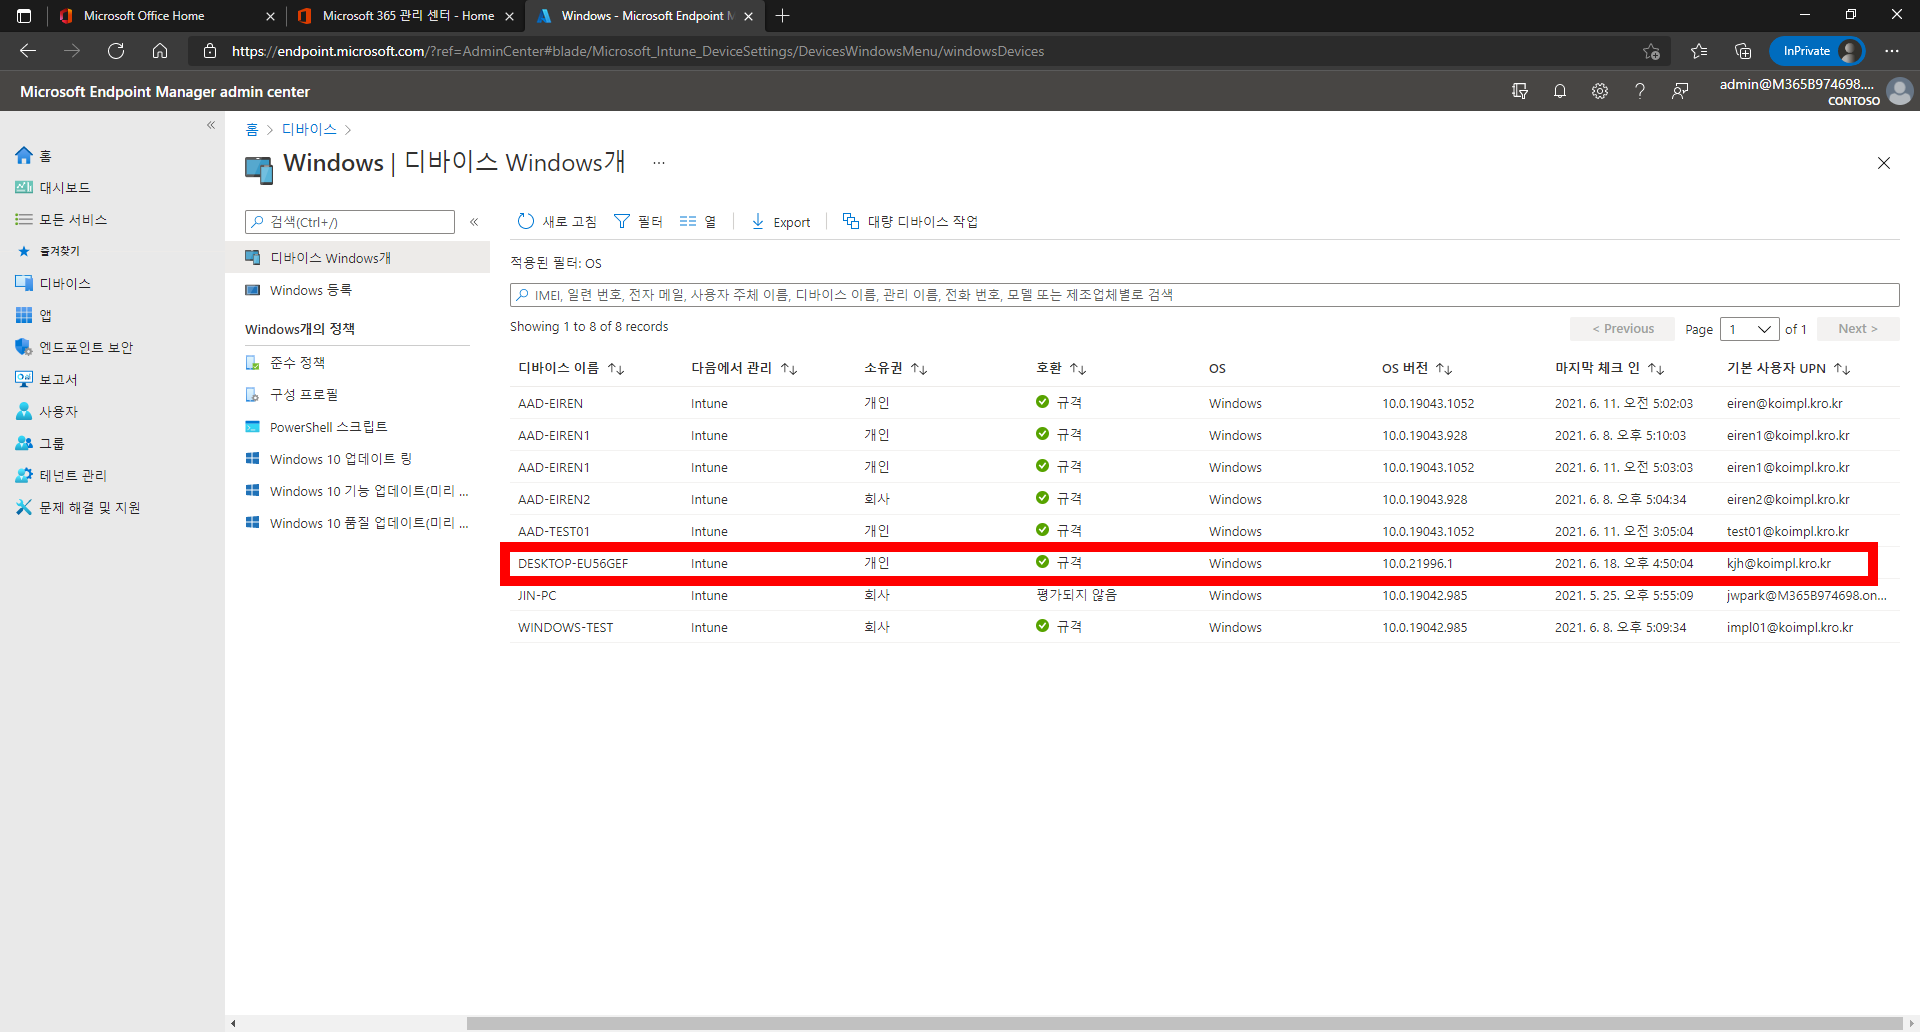The image size is (1920, 1032).
Task: Click the menu 검색(Ctrl+/) box
Action: (x=350, y=222)
